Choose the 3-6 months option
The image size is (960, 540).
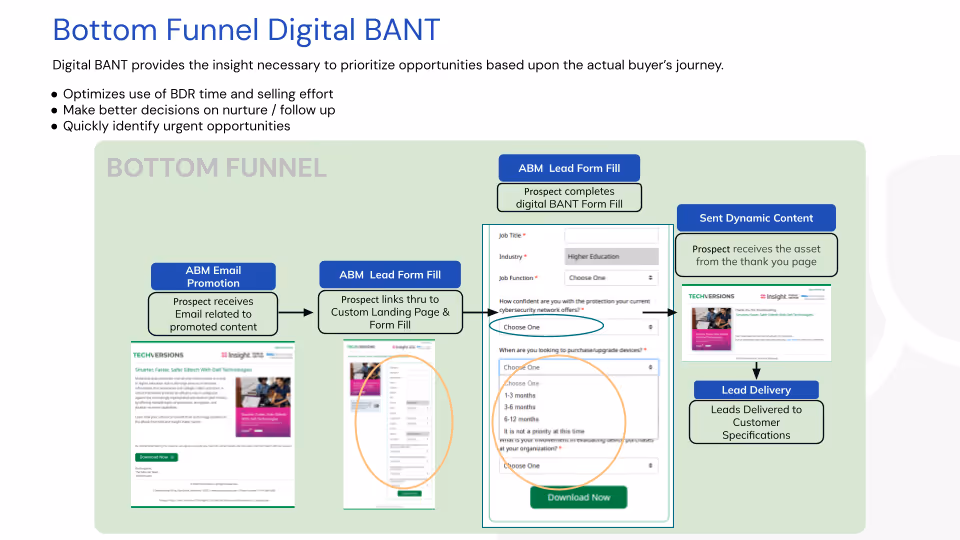(x=520, y=407)
